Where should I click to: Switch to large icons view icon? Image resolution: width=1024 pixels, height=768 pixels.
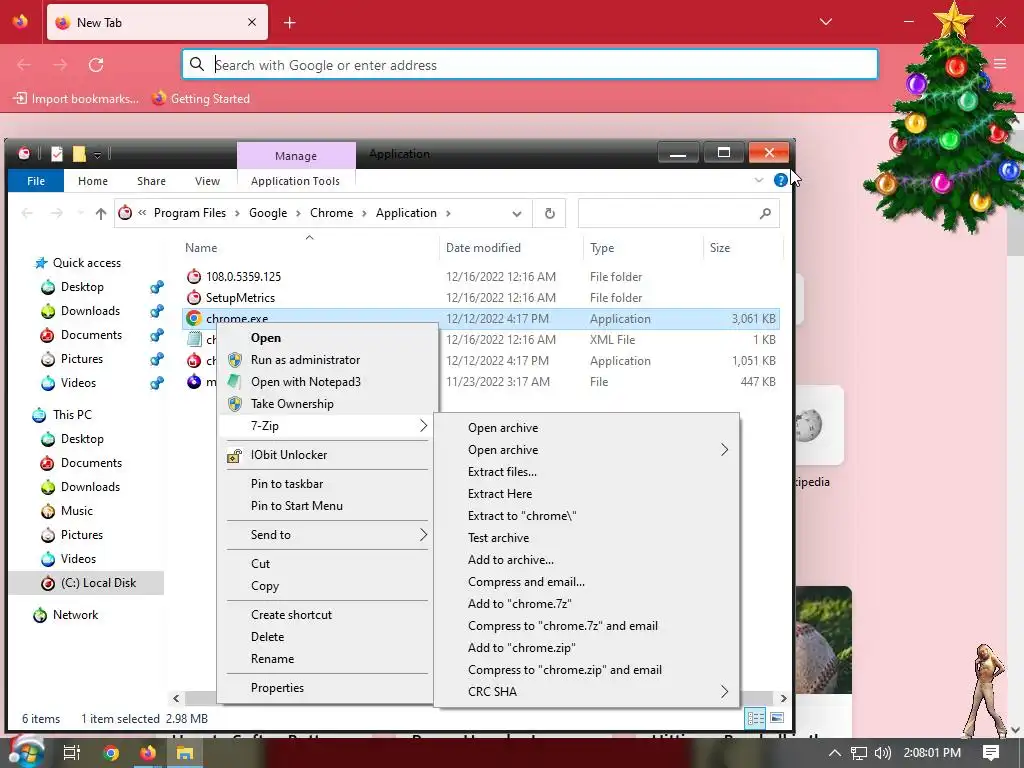pyautogui.click(x=776, y=718)
